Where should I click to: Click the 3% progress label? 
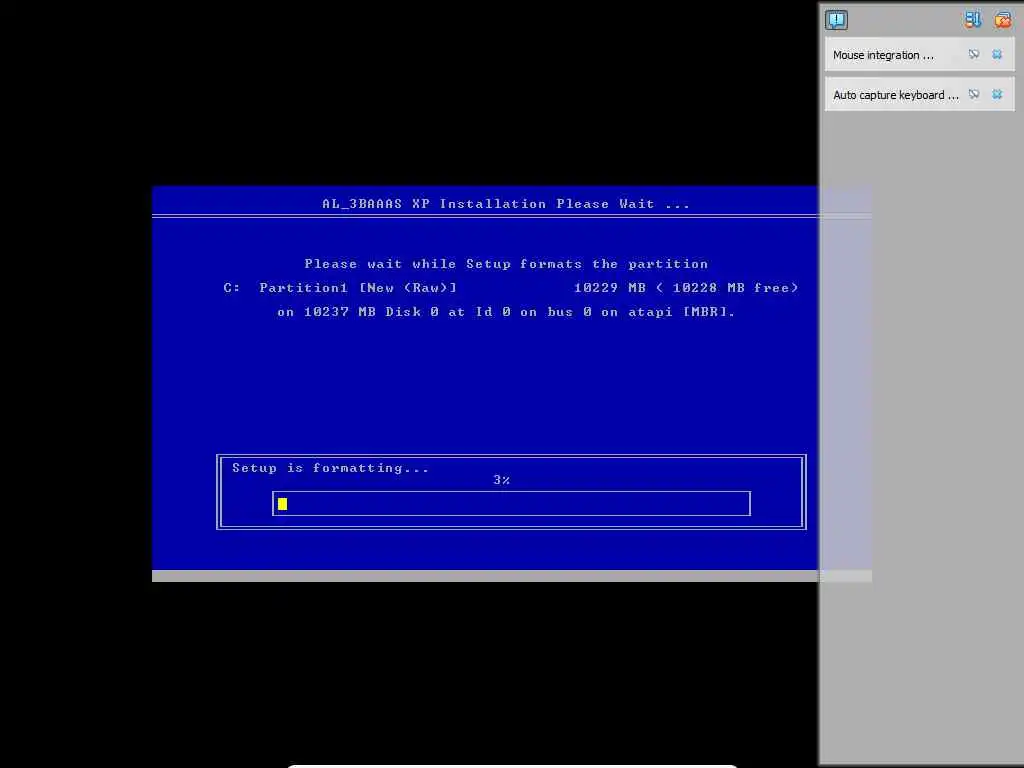click(x=502, y=480)
